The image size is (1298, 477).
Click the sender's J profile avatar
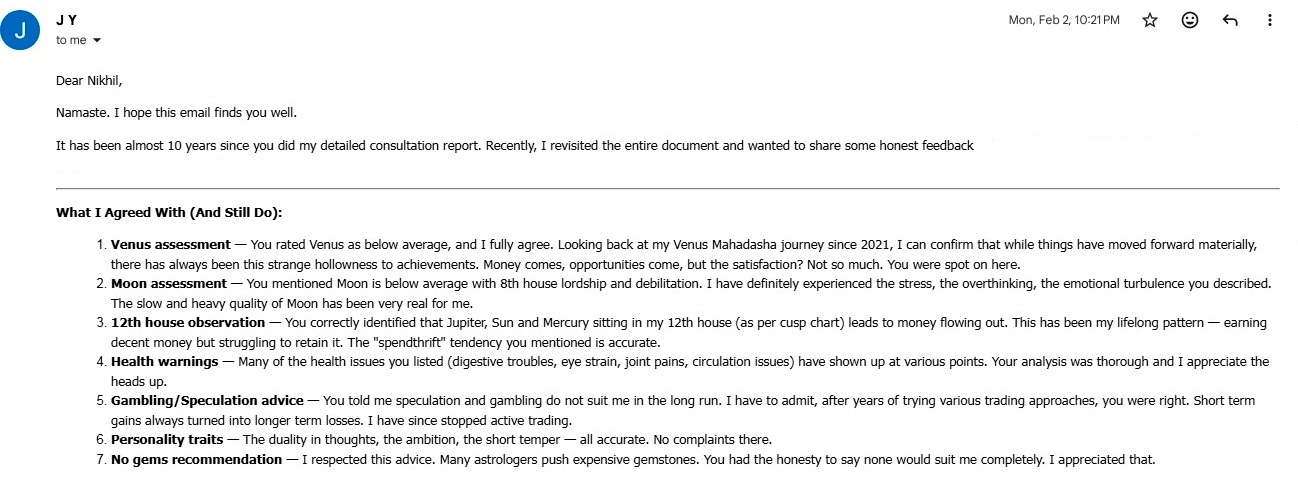pyautogui.click(x=21, y=29)
